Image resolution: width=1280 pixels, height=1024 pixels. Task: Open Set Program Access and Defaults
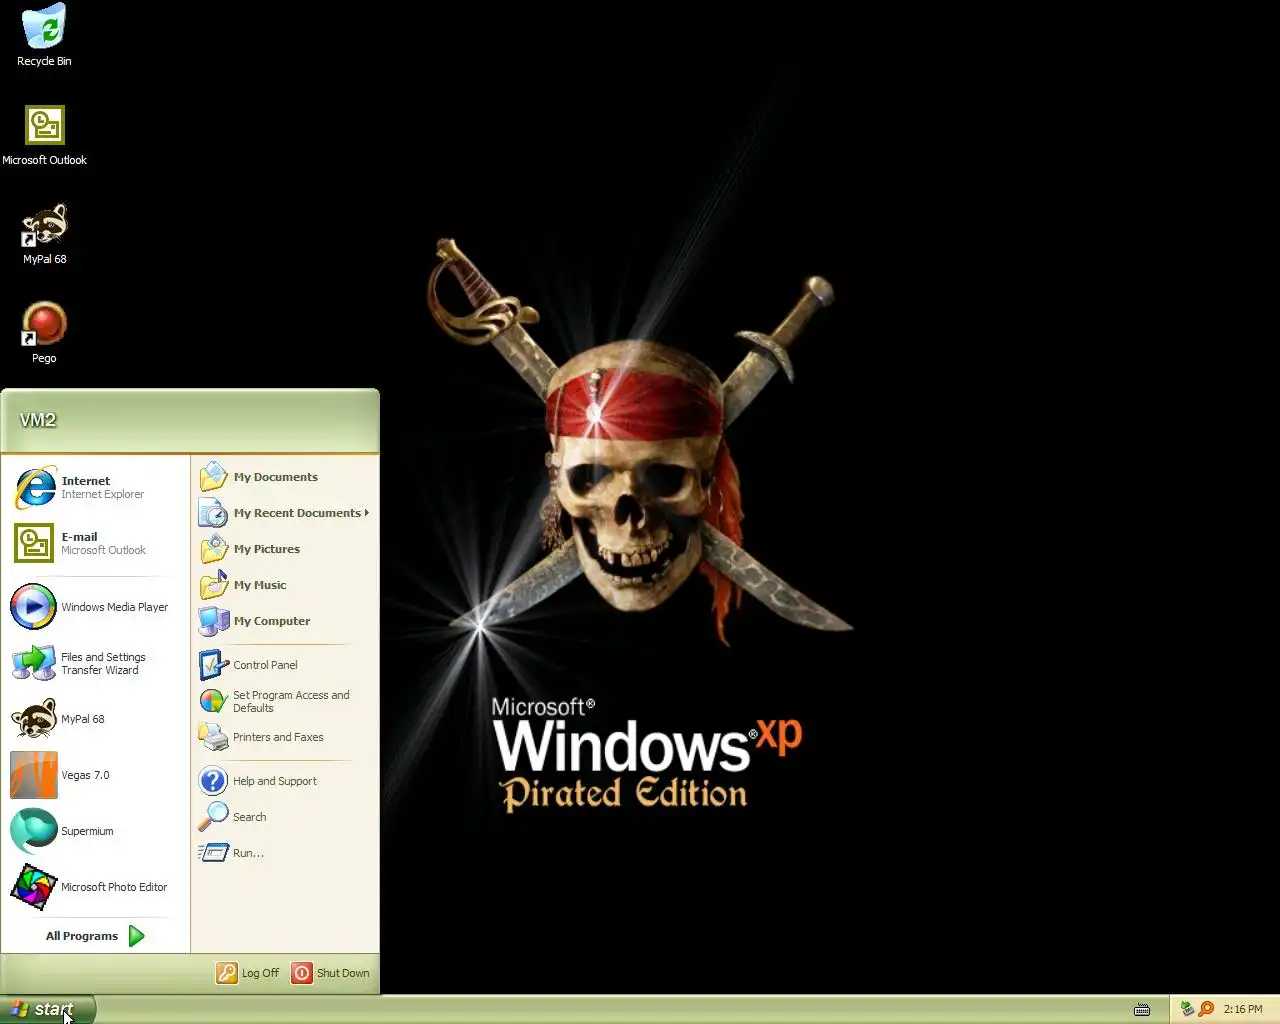coord(285,701)
